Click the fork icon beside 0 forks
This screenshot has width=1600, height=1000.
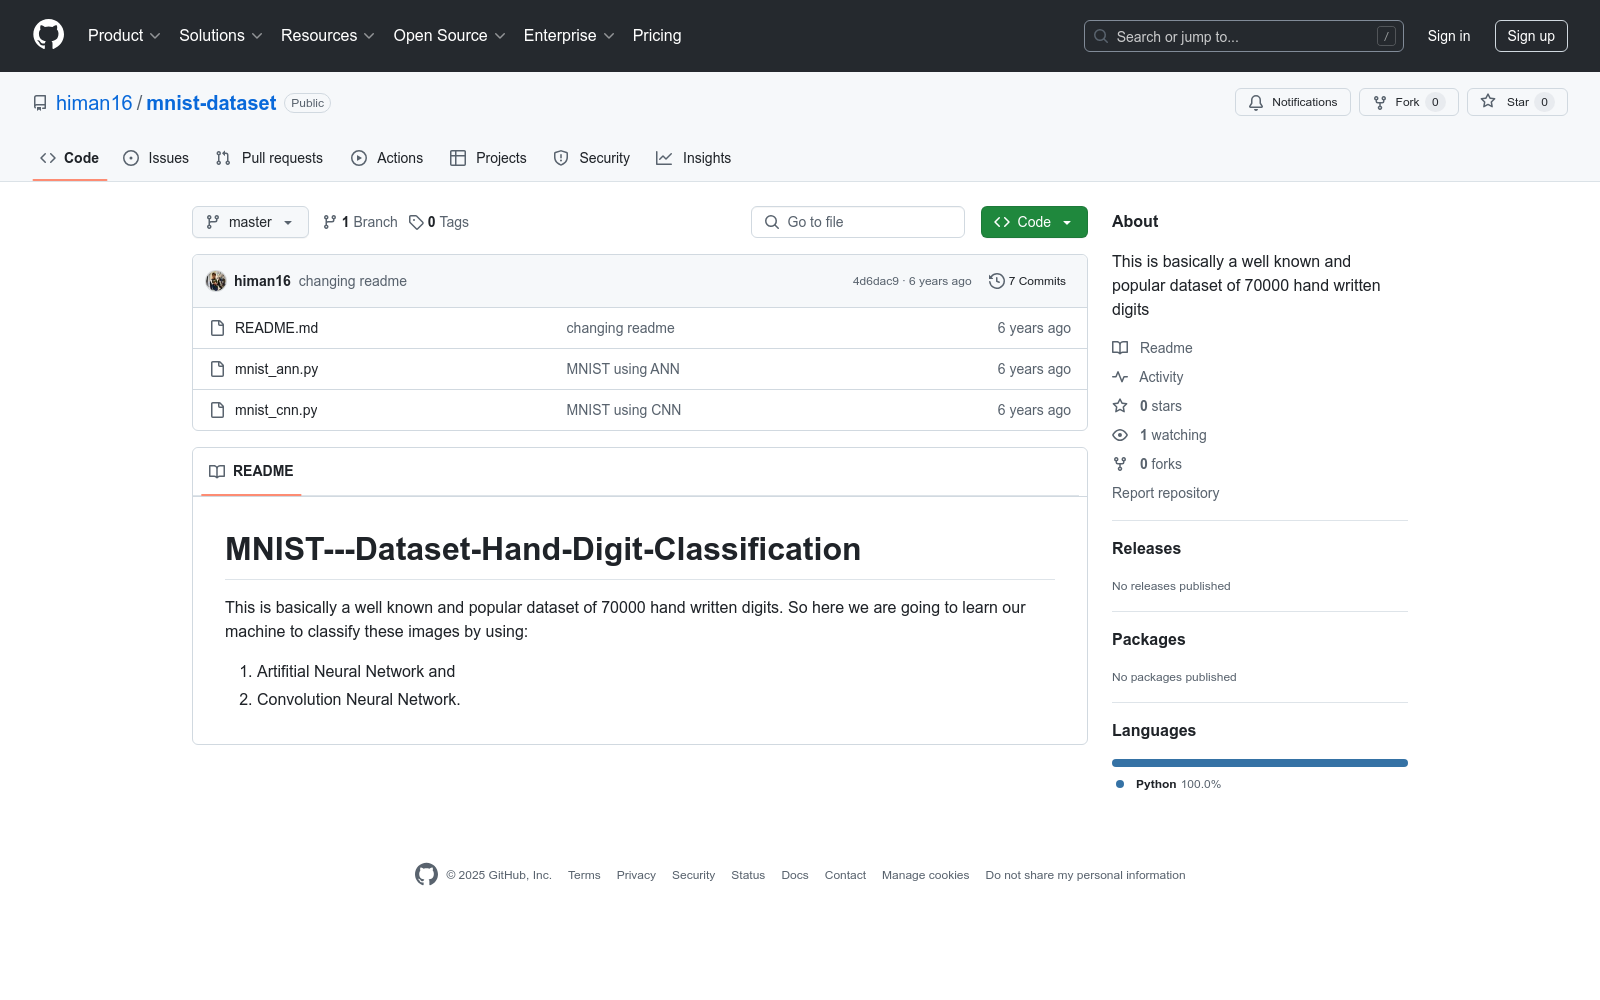[1120, 464]
